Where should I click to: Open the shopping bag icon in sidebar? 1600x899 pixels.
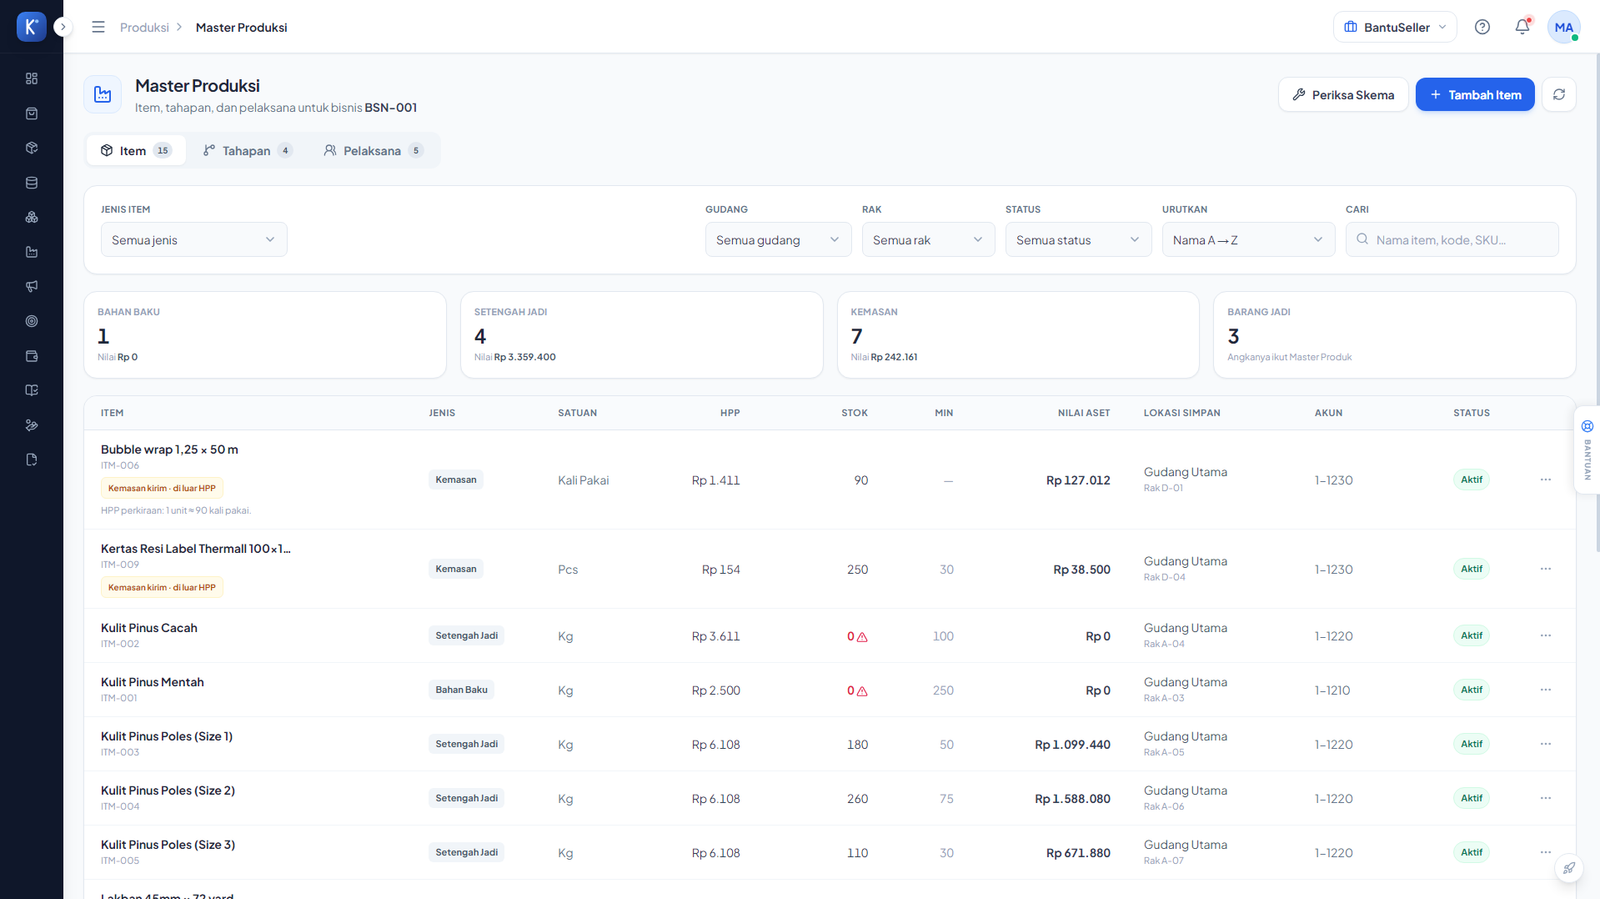point(31,113)
